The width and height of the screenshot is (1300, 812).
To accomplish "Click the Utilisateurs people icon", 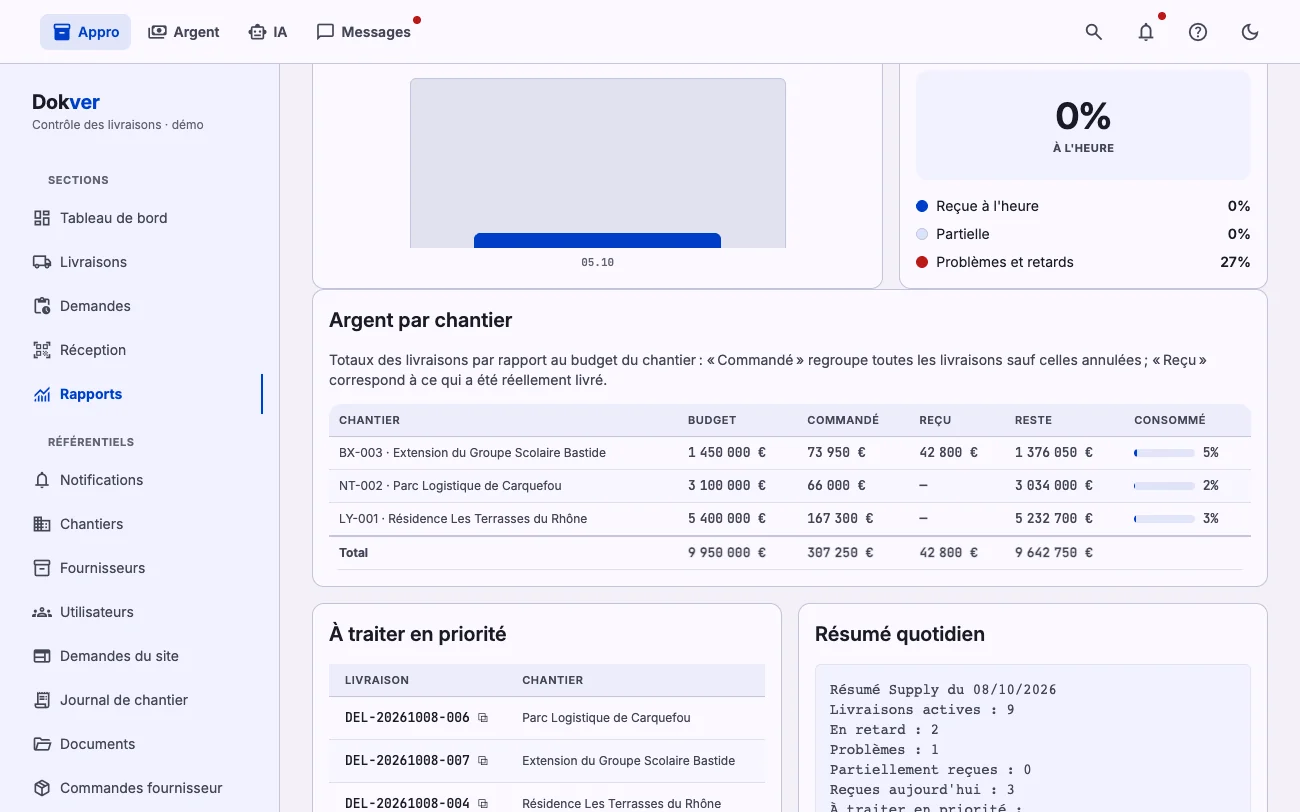I will click(42, 612).
